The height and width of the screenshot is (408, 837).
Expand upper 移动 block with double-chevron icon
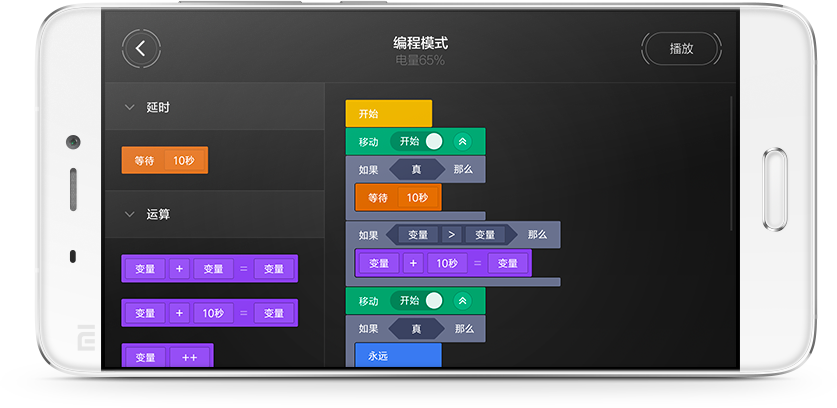point(462,141)
